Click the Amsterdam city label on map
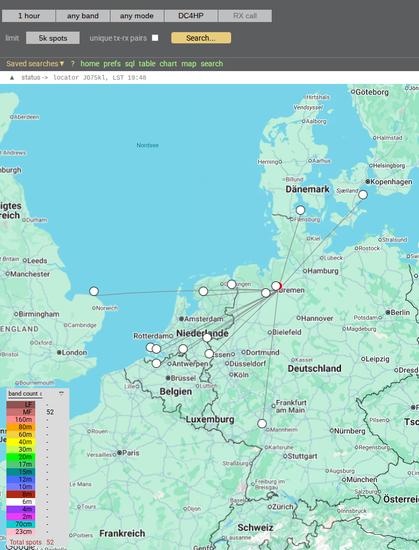This screenshot has height=550, width=419. pos(204,319)
